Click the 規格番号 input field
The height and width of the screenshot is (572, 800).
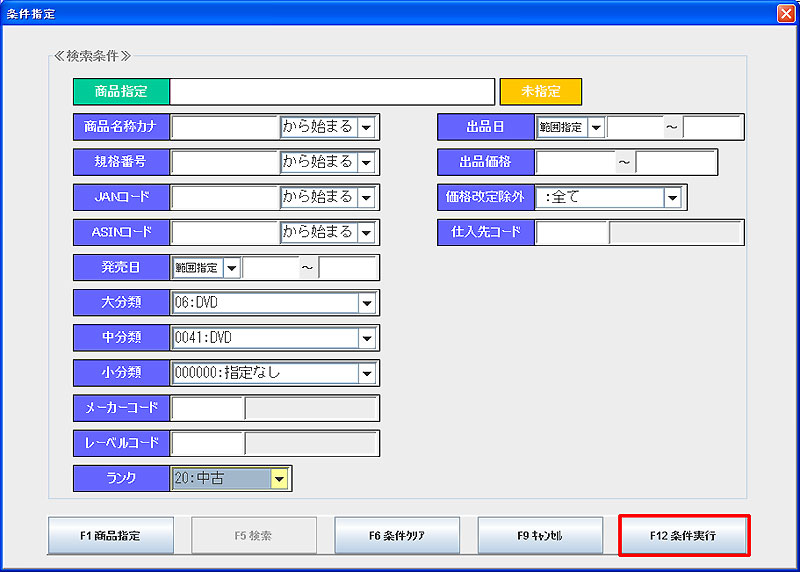point(224,162)
